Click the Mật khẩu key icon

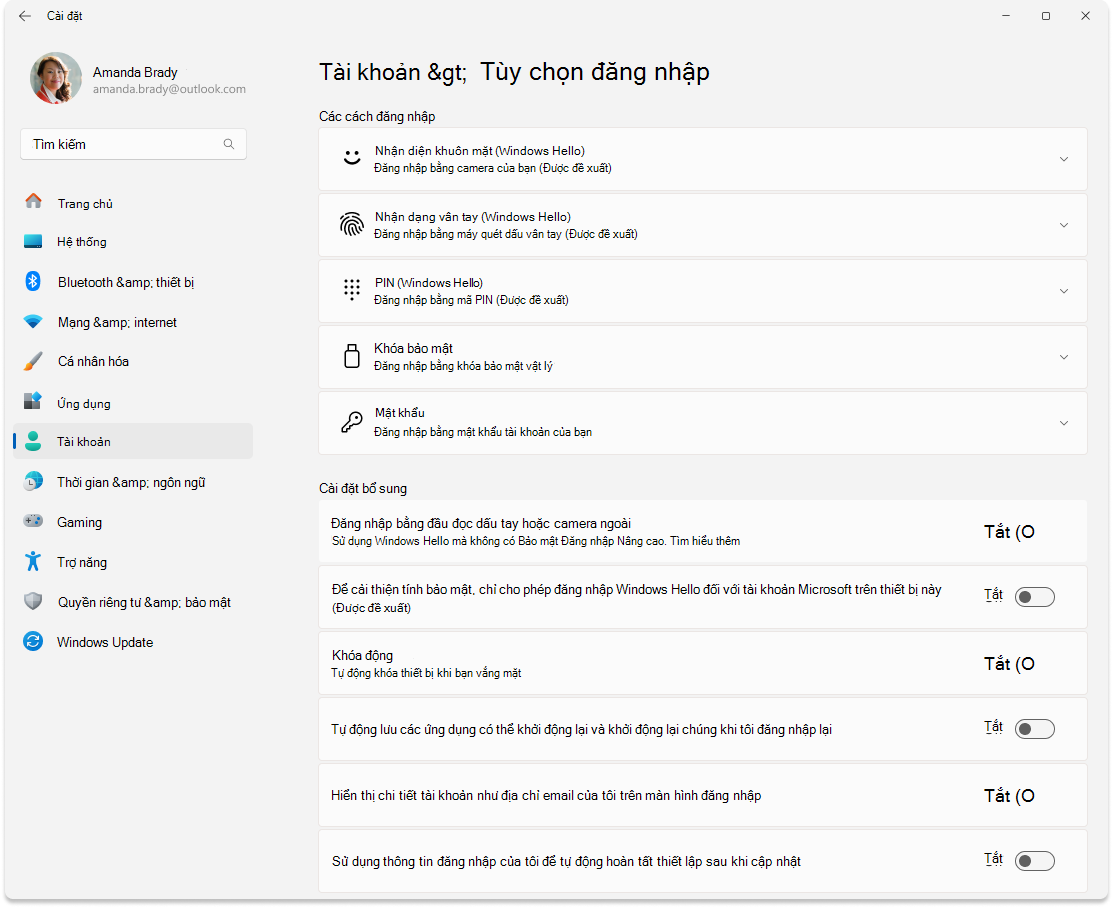click(x=352, y=423)
